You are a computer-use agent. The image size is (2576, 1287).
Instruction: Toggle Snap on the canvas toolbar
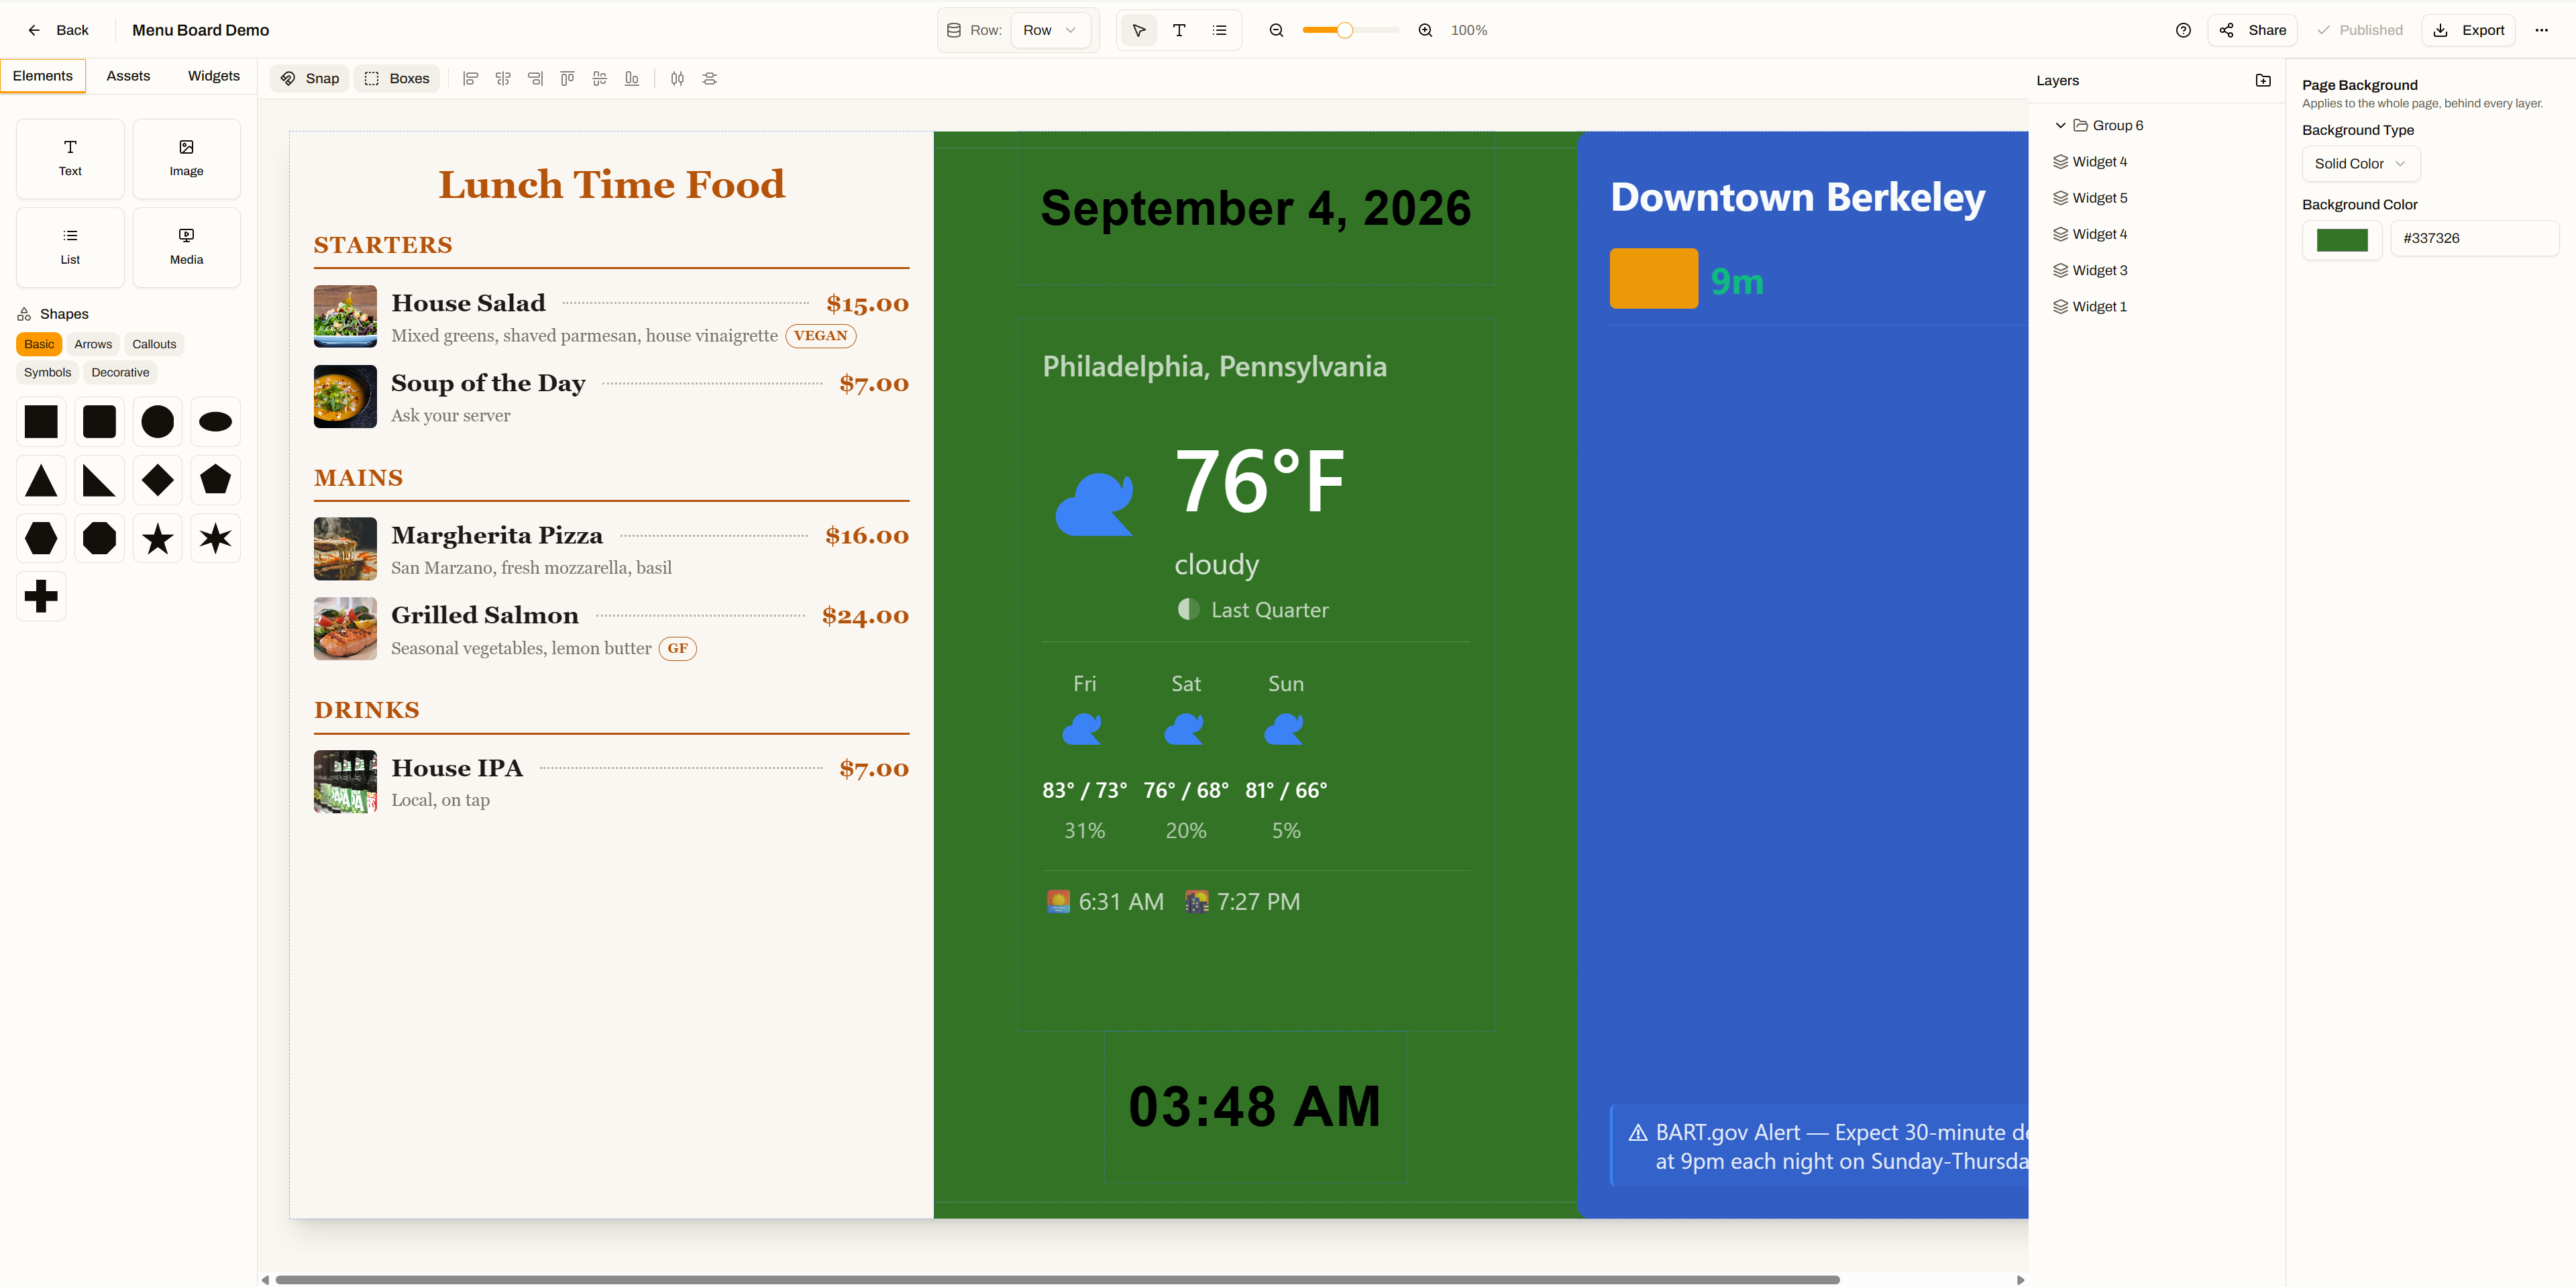[x=310, y=79]
